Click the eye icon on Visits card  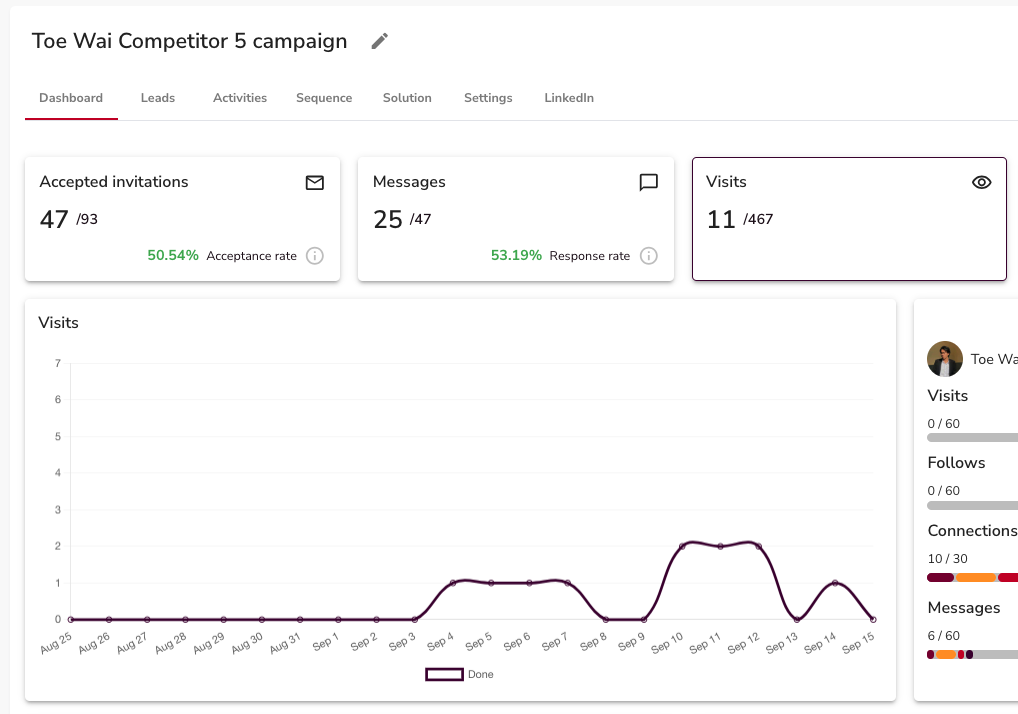(x=981, y=182)
